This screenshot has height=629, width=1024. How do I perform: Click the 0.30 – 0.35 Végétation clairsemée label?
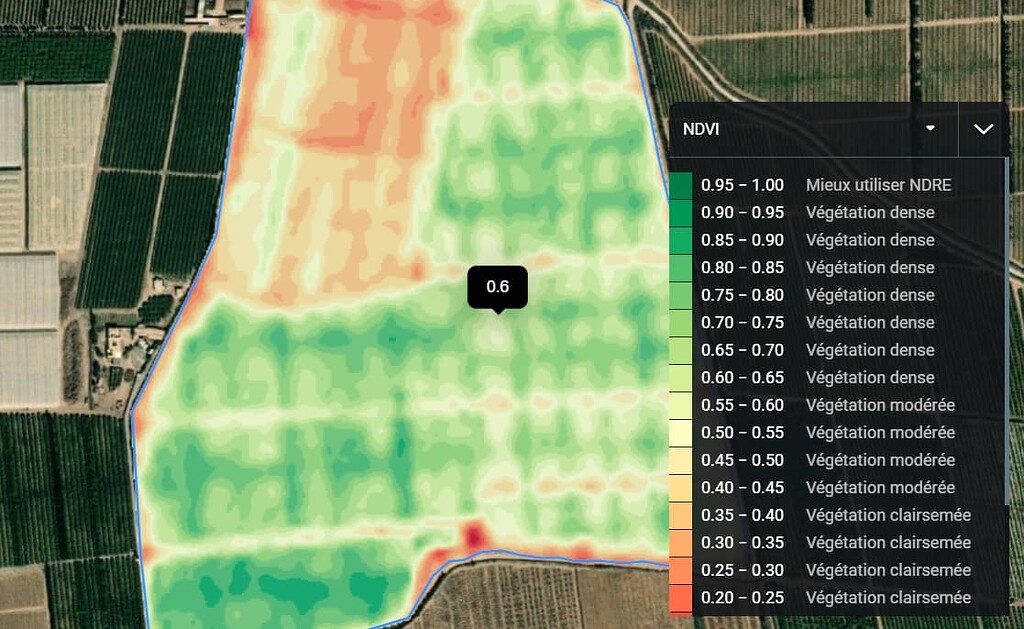click(x=888, y=542)
